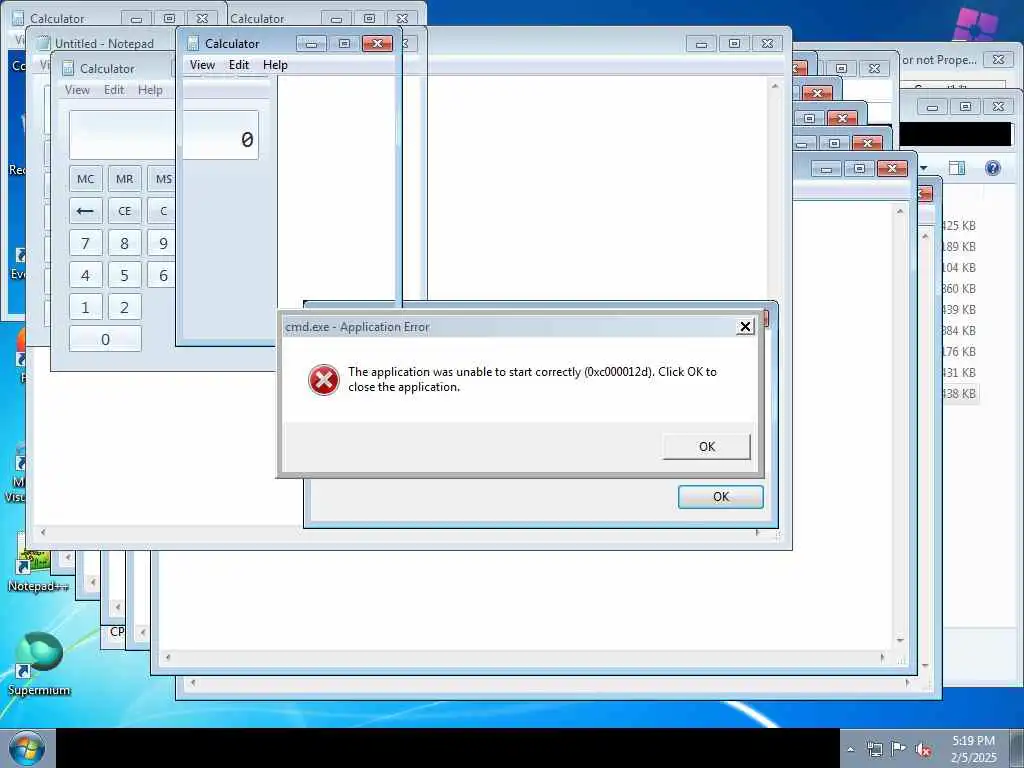The width and height of the screenshot is (1024, 768).
Task: Click the MR memory recall button
Action: [x=125, y=179]
